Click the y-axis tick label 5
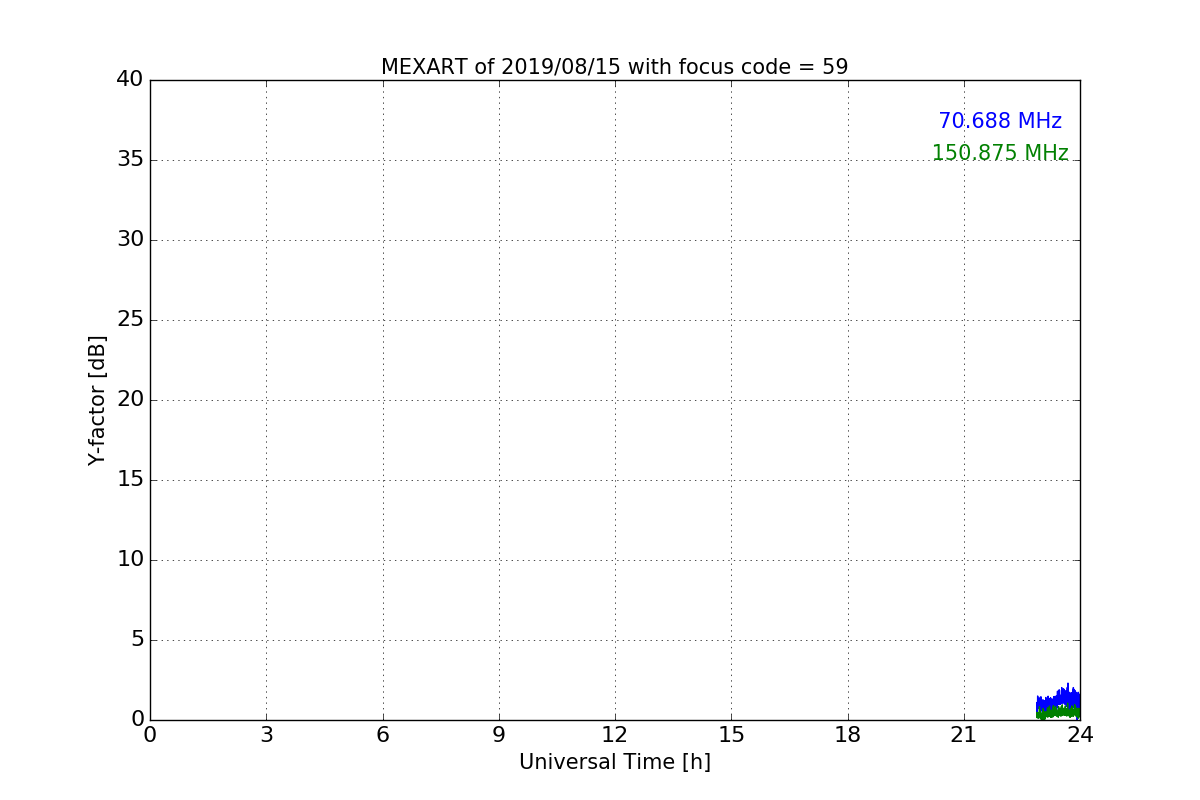The image size is (1200, 800). tap(137, 640)
